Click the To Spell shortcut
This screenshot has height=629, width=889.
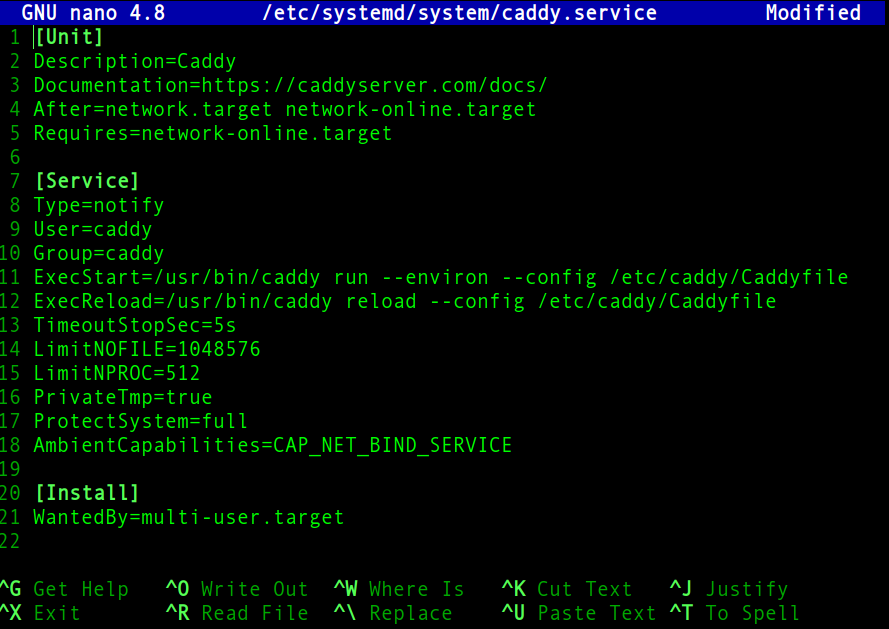[752, 613]
